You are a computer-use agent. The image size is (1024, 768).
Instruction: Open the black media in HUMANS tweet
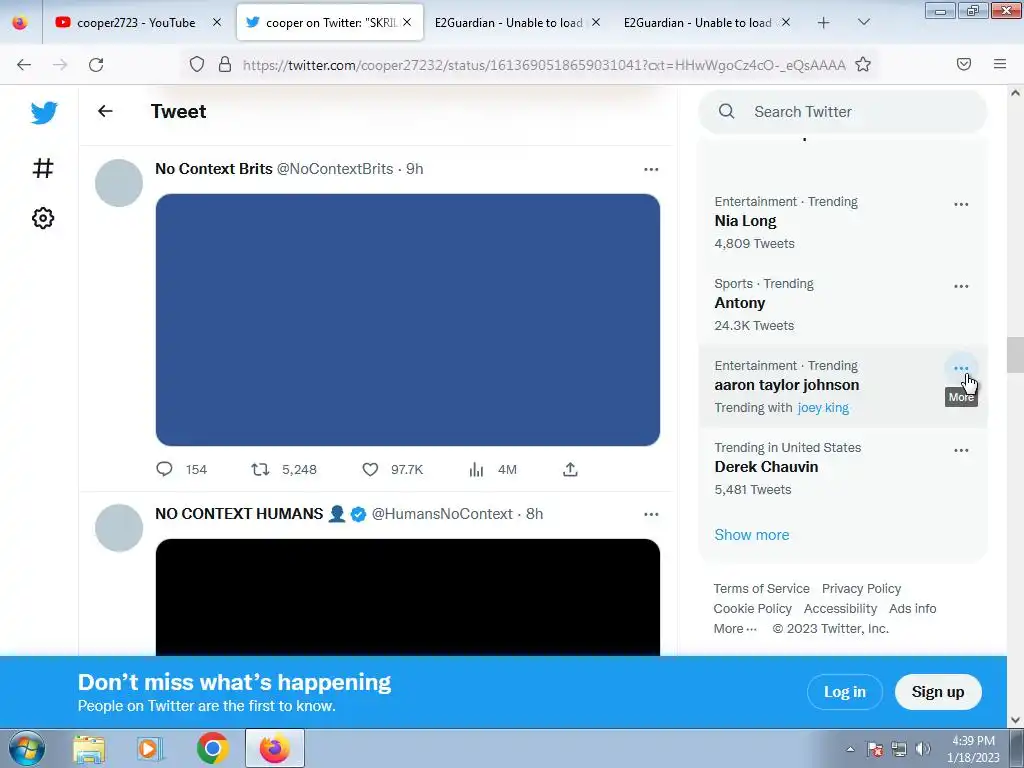(408, 597)
